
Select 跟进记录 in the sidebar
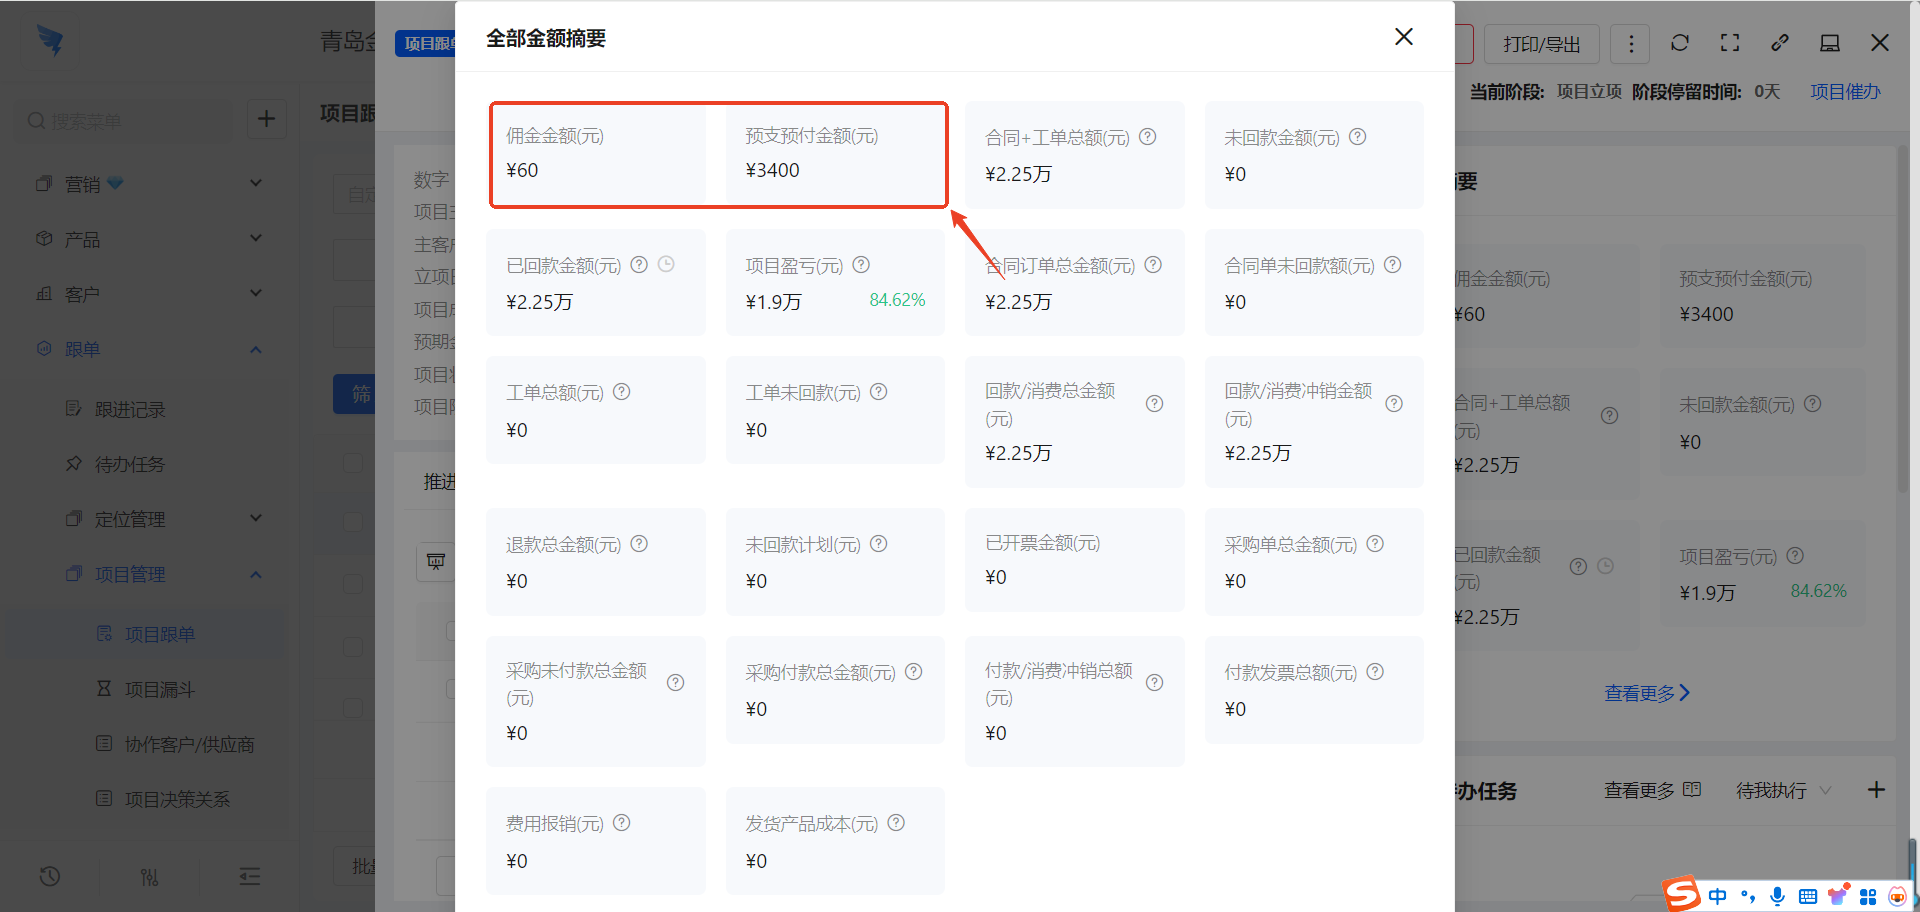click(x=130, y=410)
